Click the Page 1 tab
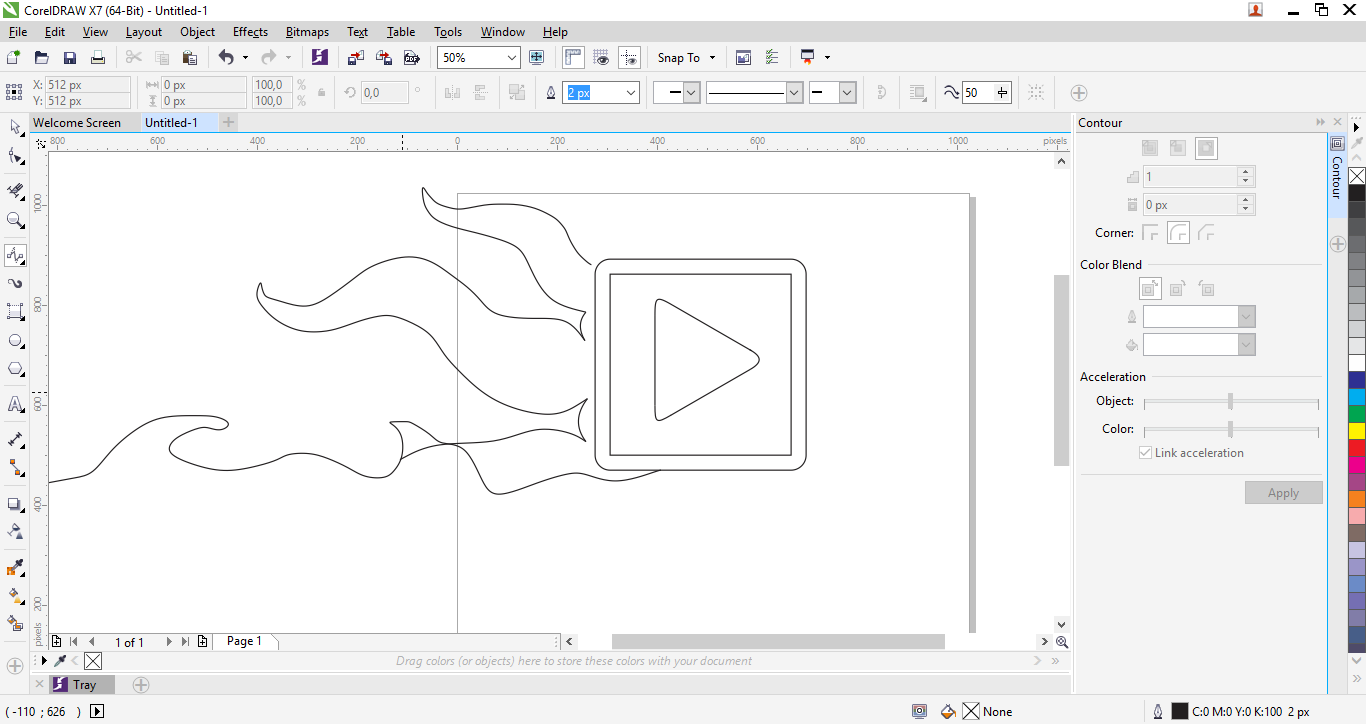Viewport: 1366px width, 724px height. (x=244, y=641)
